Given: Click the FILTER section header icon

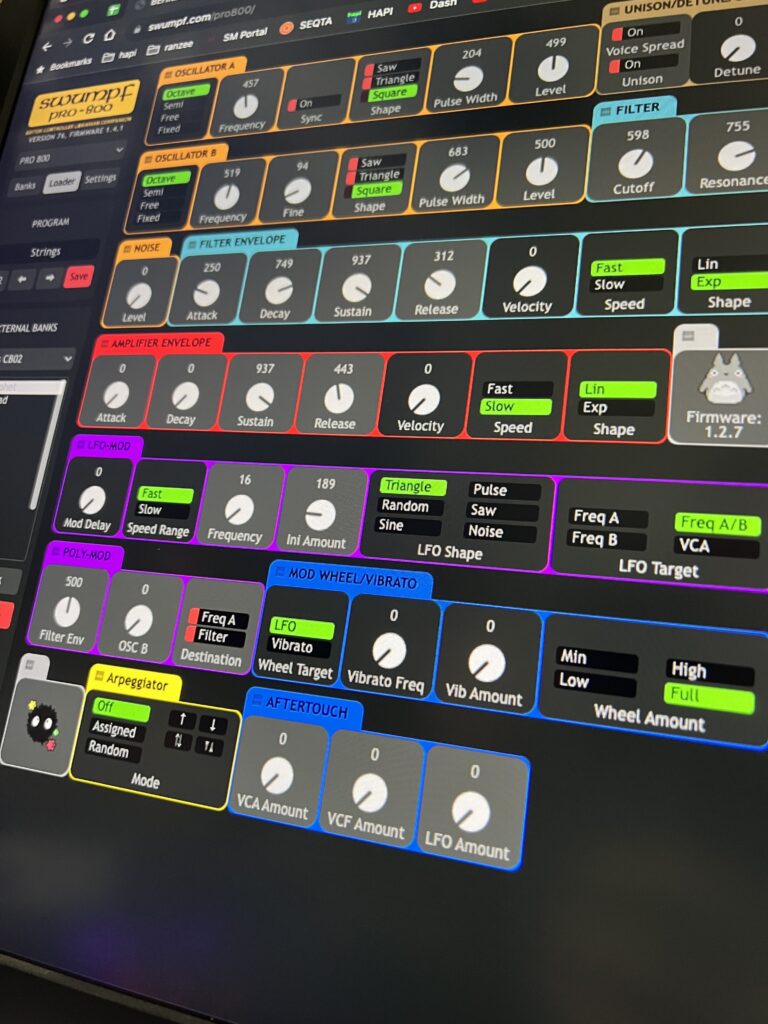Looking at the screenshot, I should coord(605,111).
